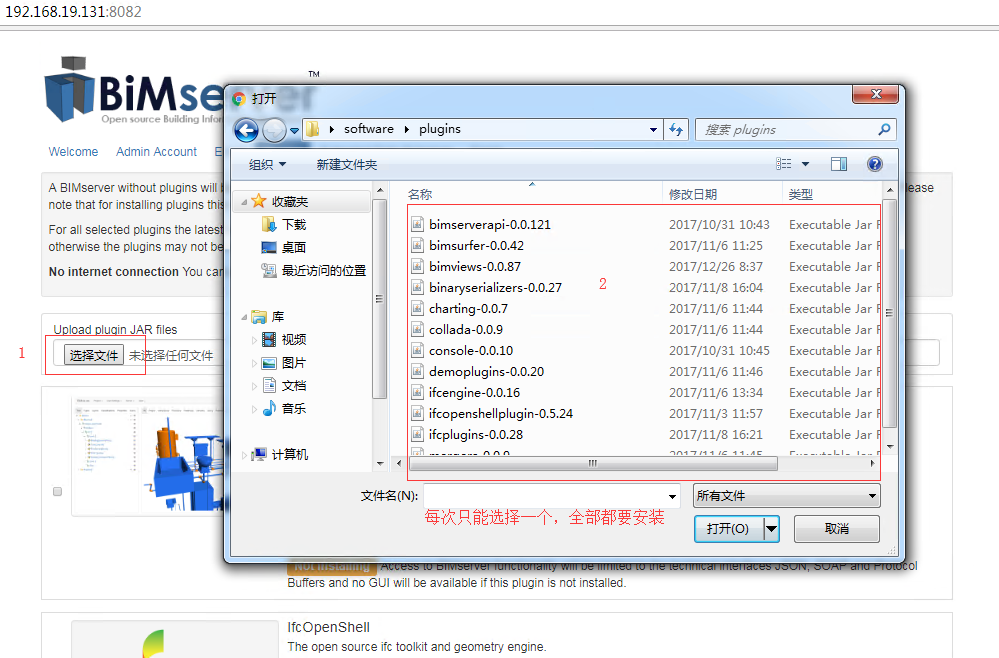The image size is (999, 658).
Task: Click the bimsurfer-0.0.42 jar icon
Action: 417,245
